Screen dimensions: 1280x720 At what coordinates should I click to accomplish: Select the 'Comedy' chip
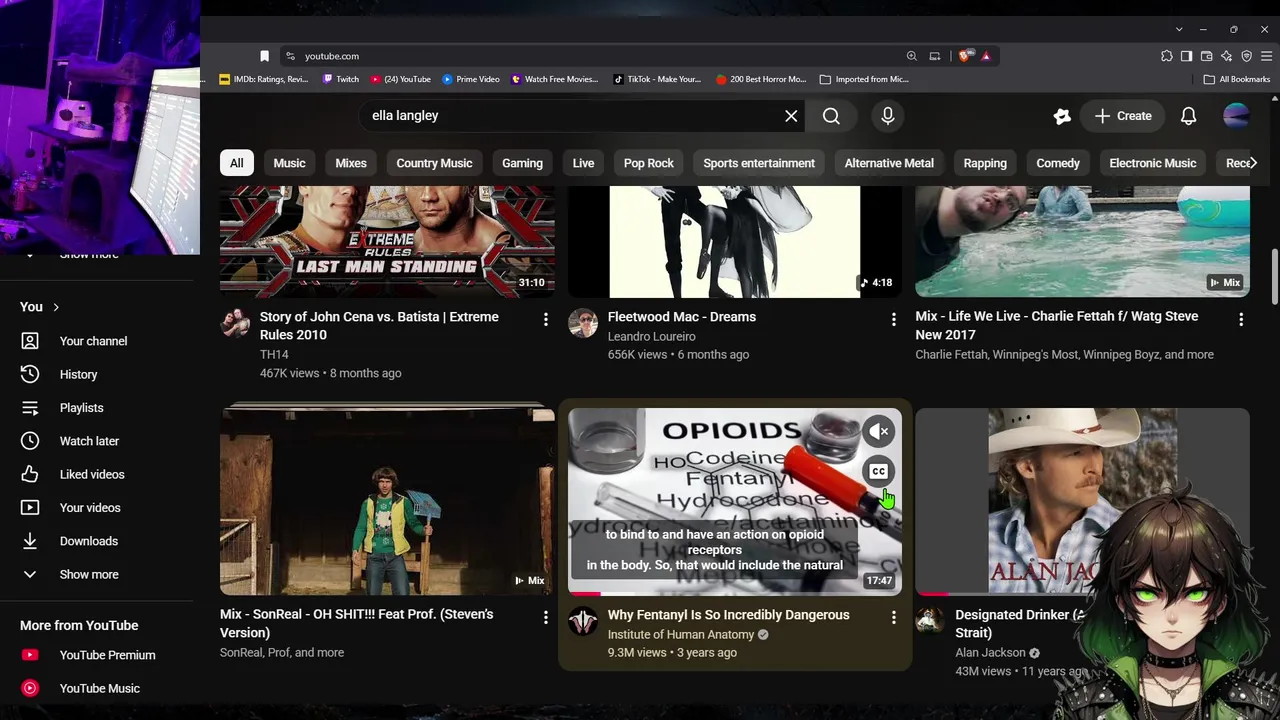[1058, 163]
